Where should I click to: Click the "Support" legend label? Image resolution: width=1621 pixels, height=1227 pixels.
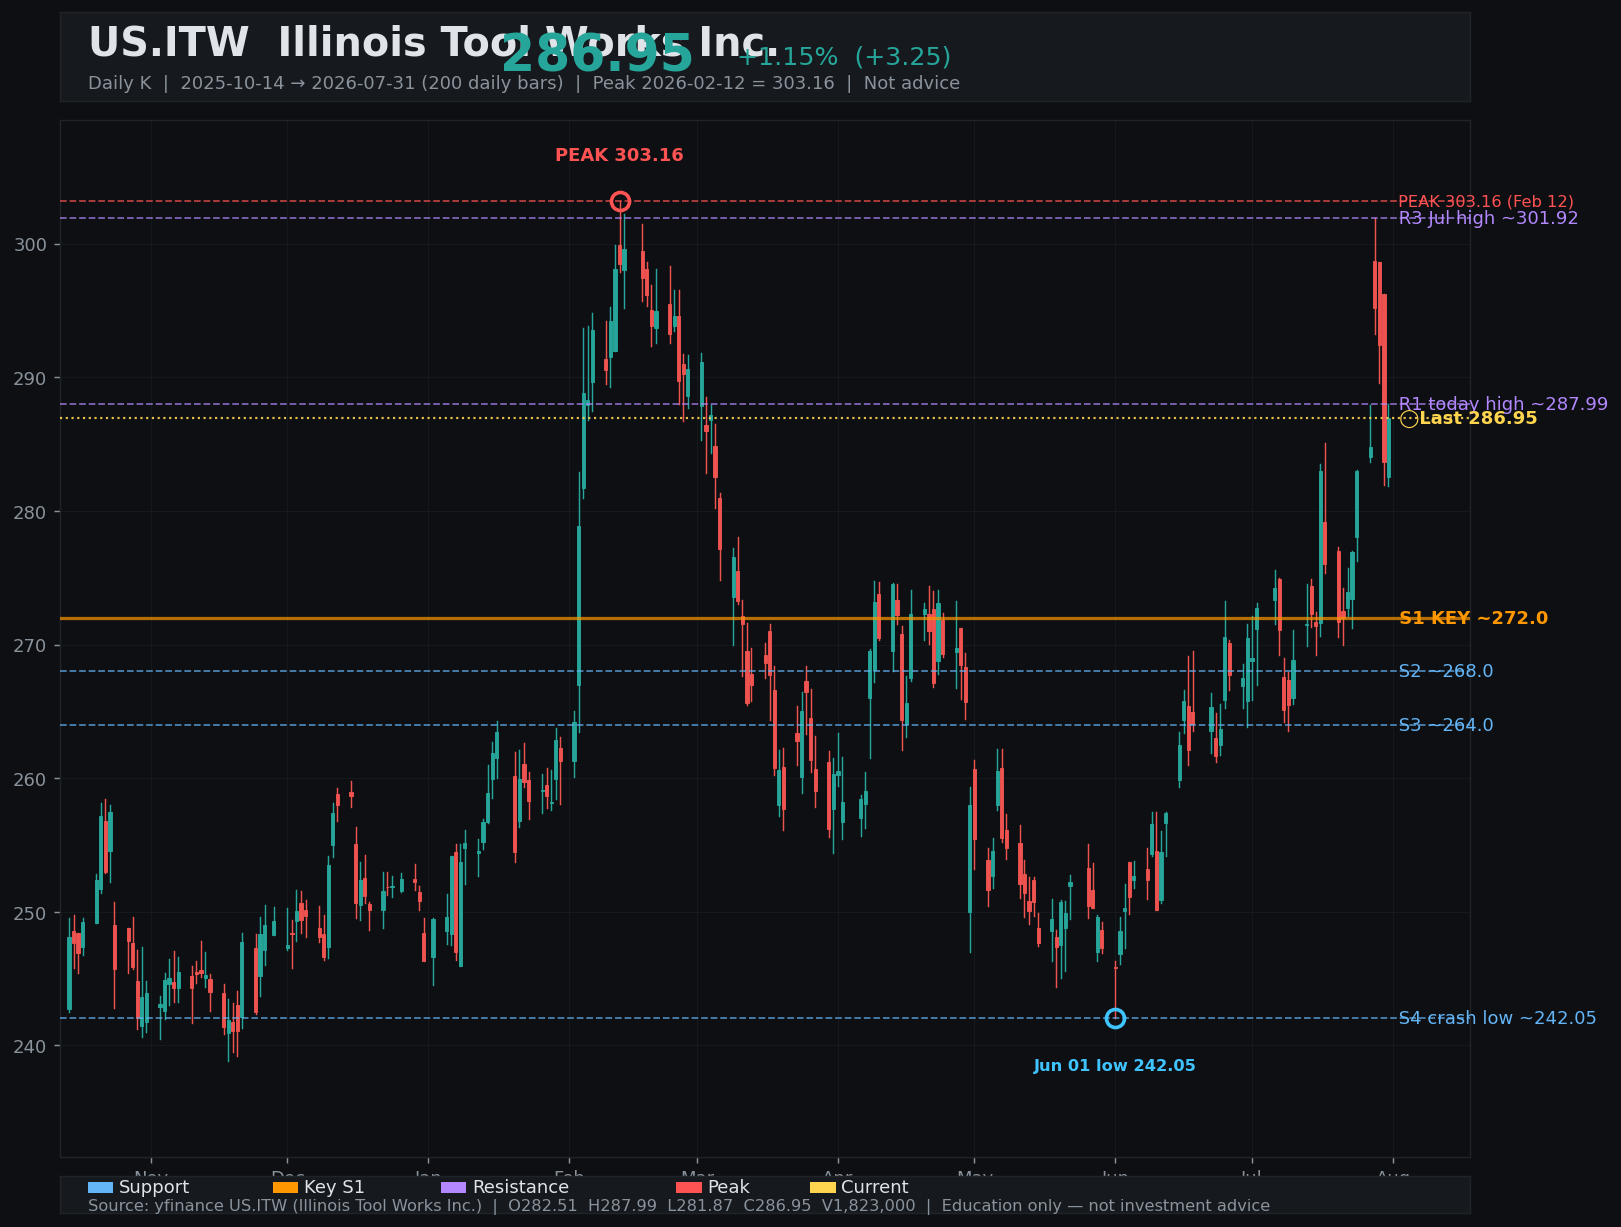[154, 1187]
